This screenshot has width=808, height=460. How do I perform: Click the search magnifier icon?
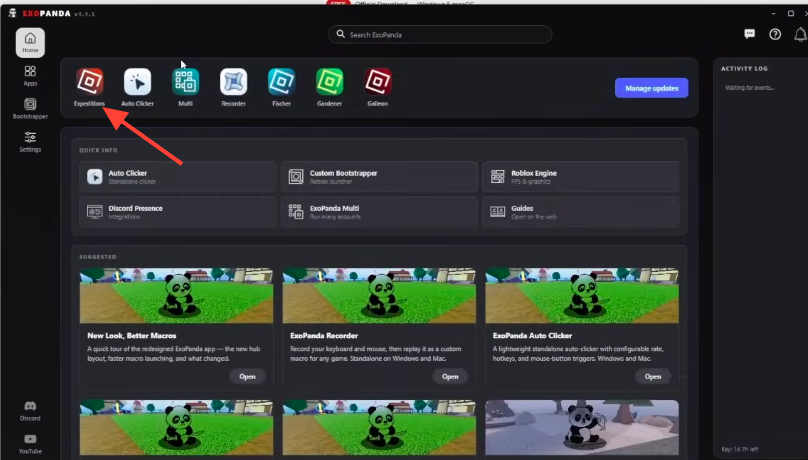tap(341, 34)
